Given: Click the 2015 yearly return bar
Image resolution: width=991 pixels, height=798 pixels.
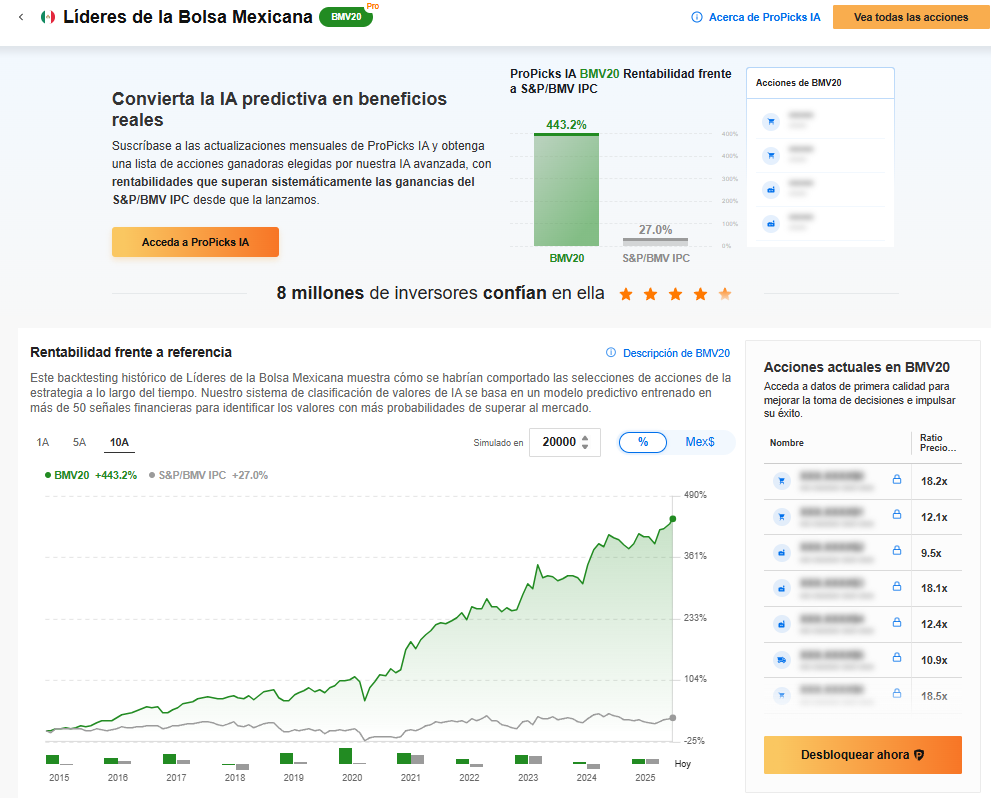Looking at the screenshot, I should (x=52, y=759).
